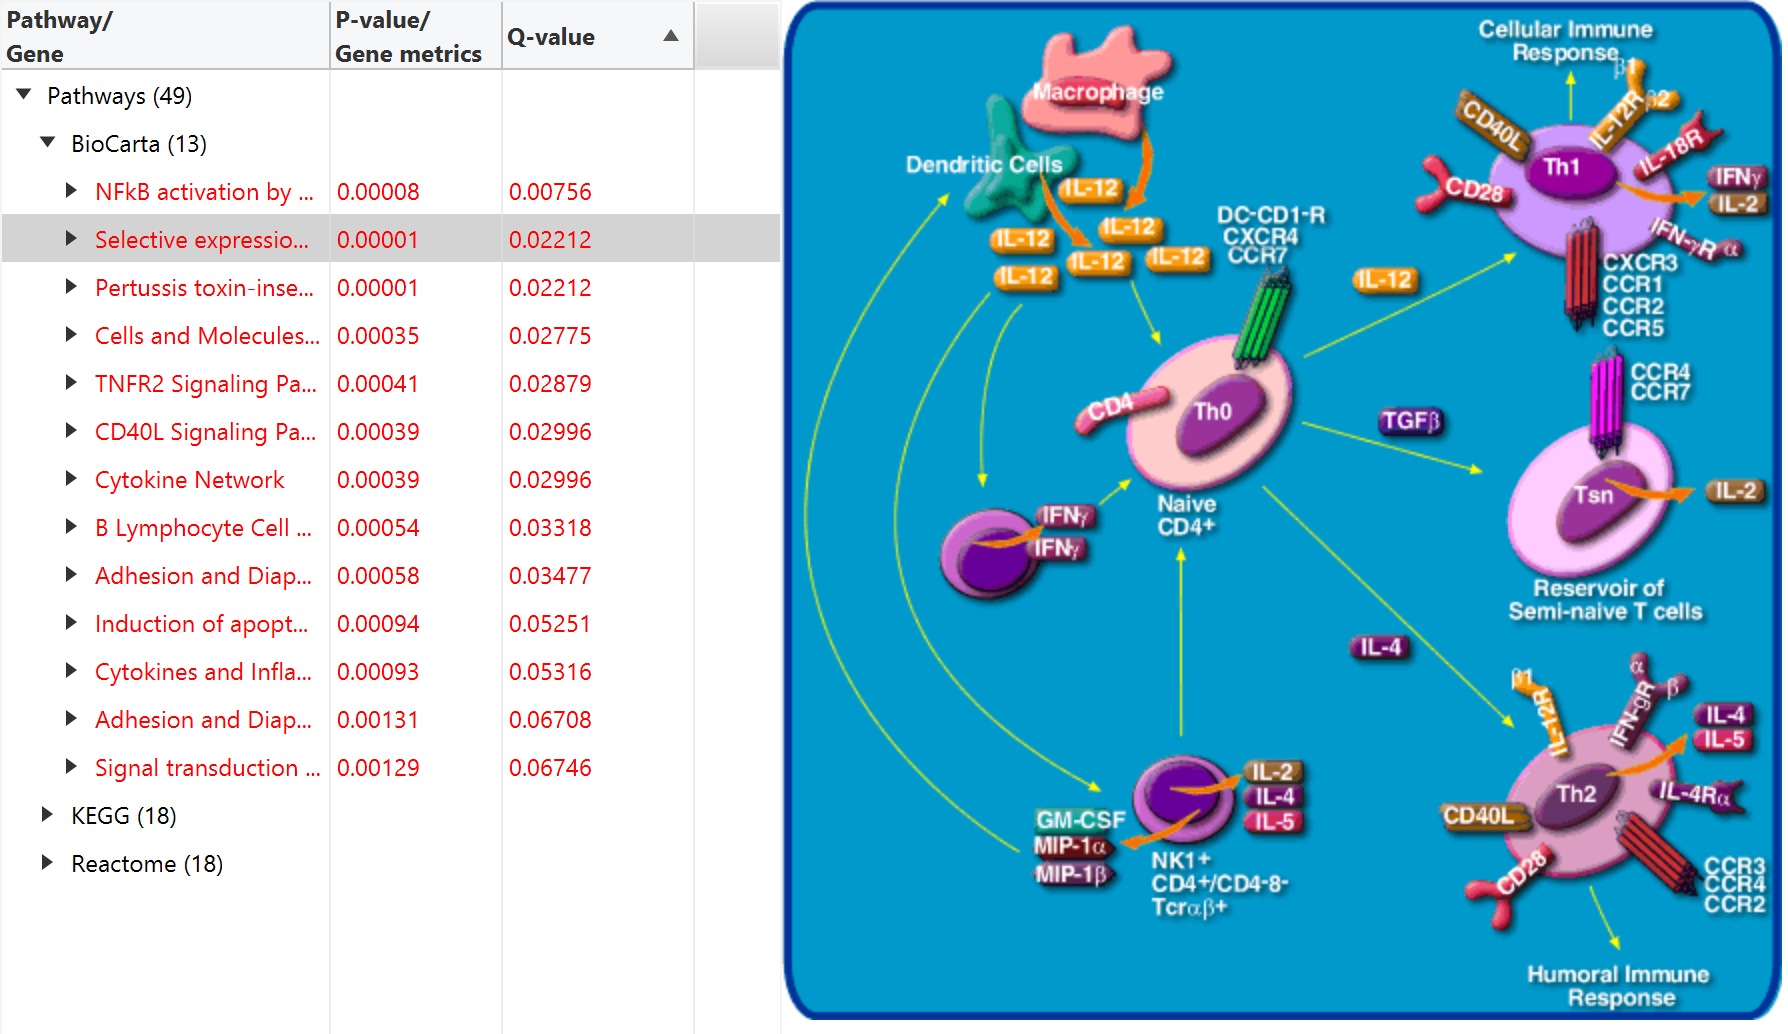Click the IL-2 label beside the Tsn cell
The width and height of the screenshot is (1788, 1034).
point(1735,491)
